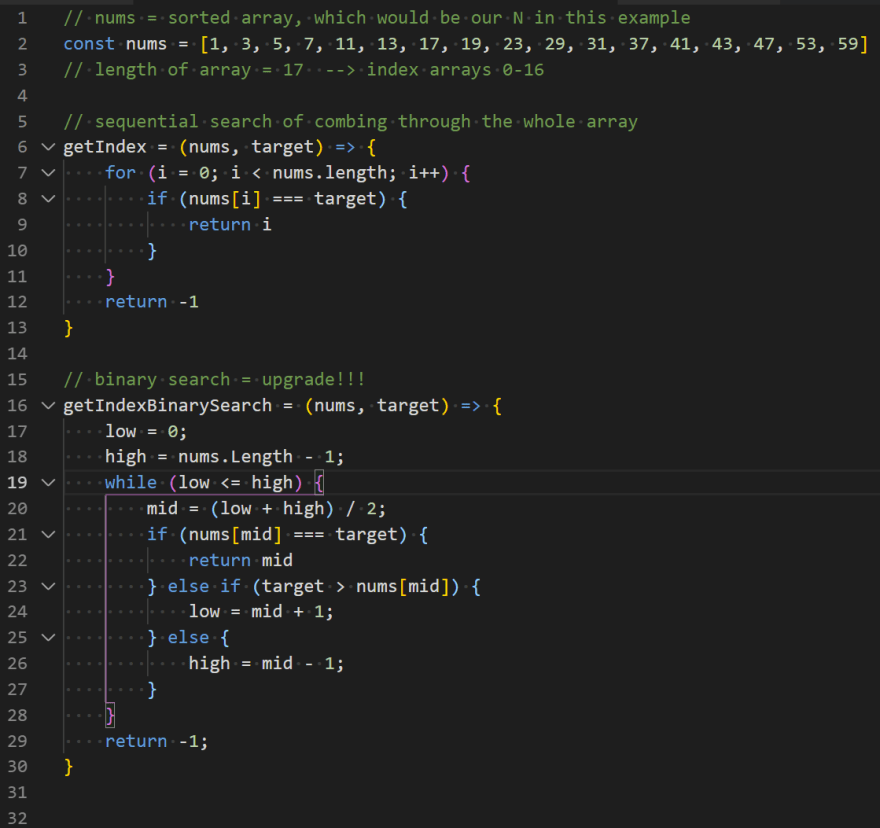
Task: Click the 'nums' variable name on line 2
Action: tap(146, 44)
